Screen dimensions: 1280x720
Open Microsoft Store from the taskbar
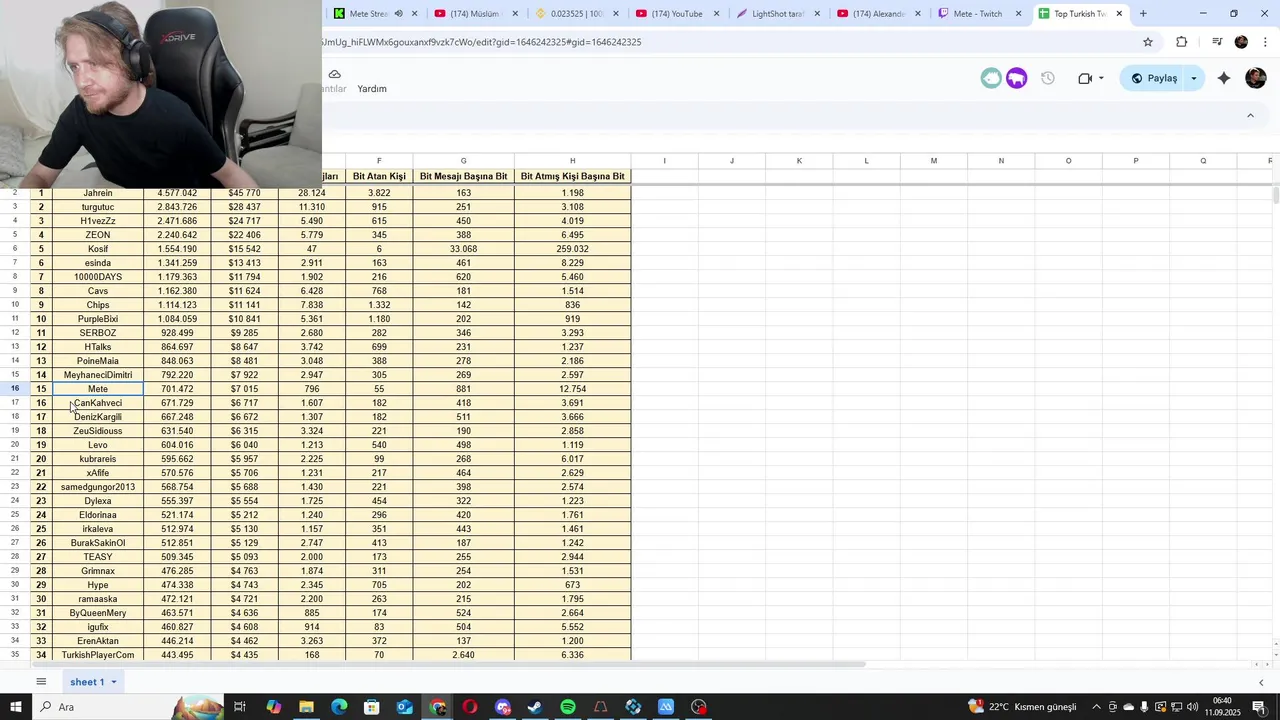[372, 707]
